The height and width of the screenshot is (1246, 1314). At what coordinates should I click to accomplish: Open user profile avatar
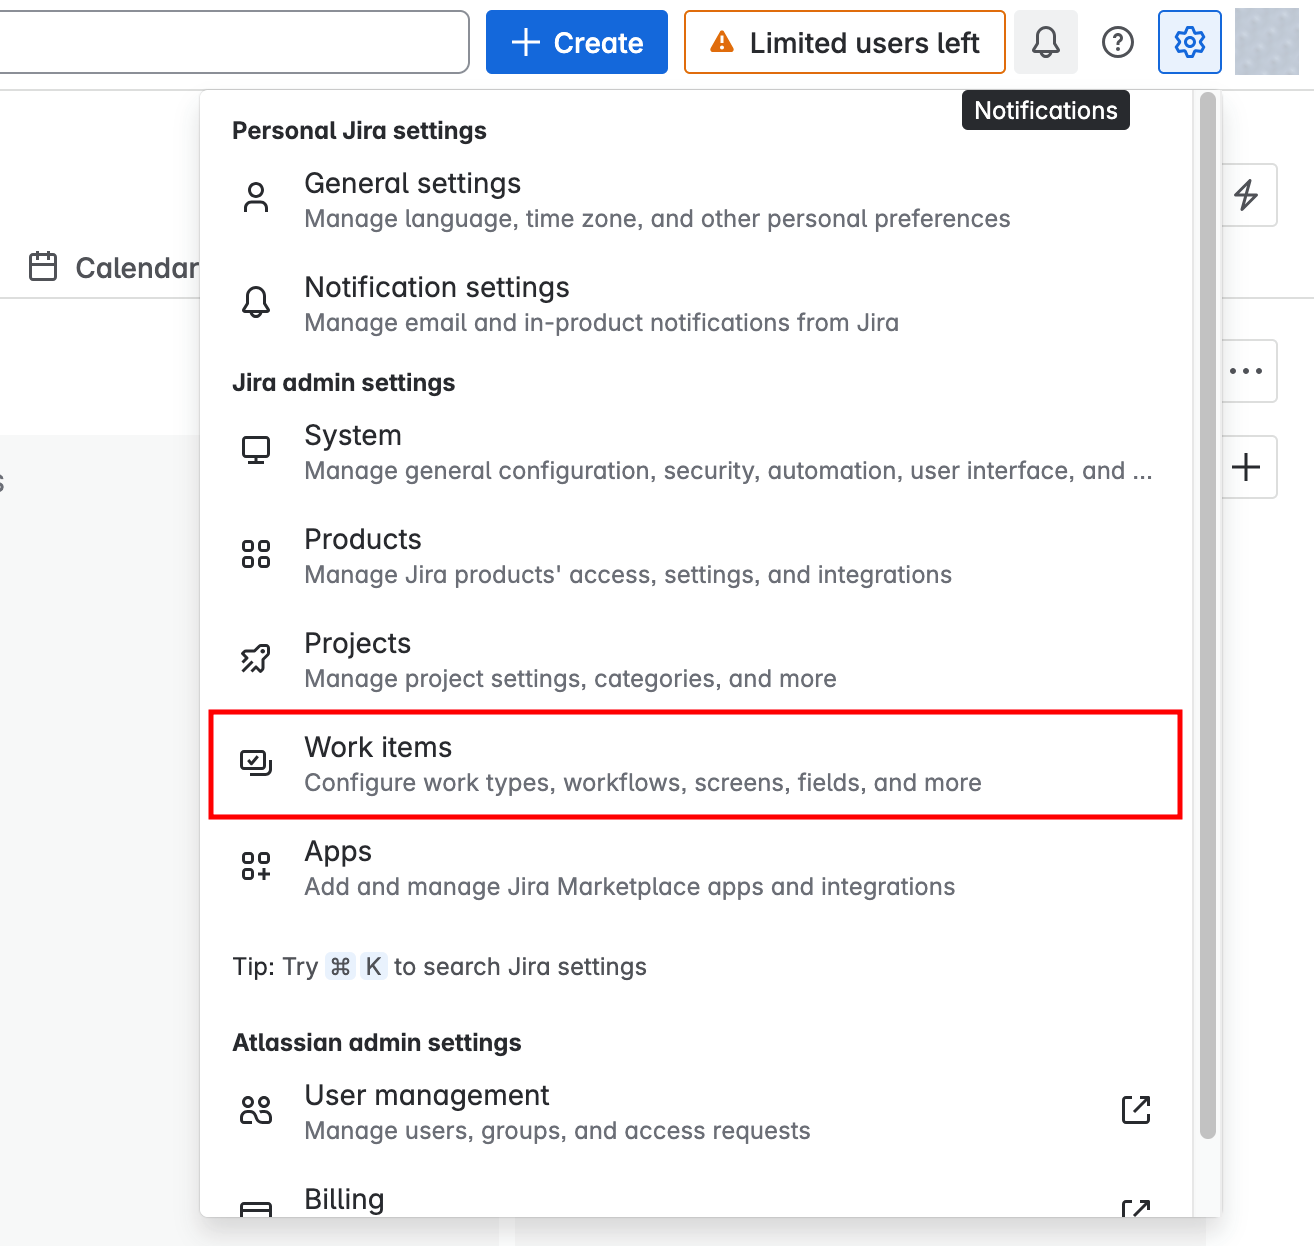tap(1266, 42)
